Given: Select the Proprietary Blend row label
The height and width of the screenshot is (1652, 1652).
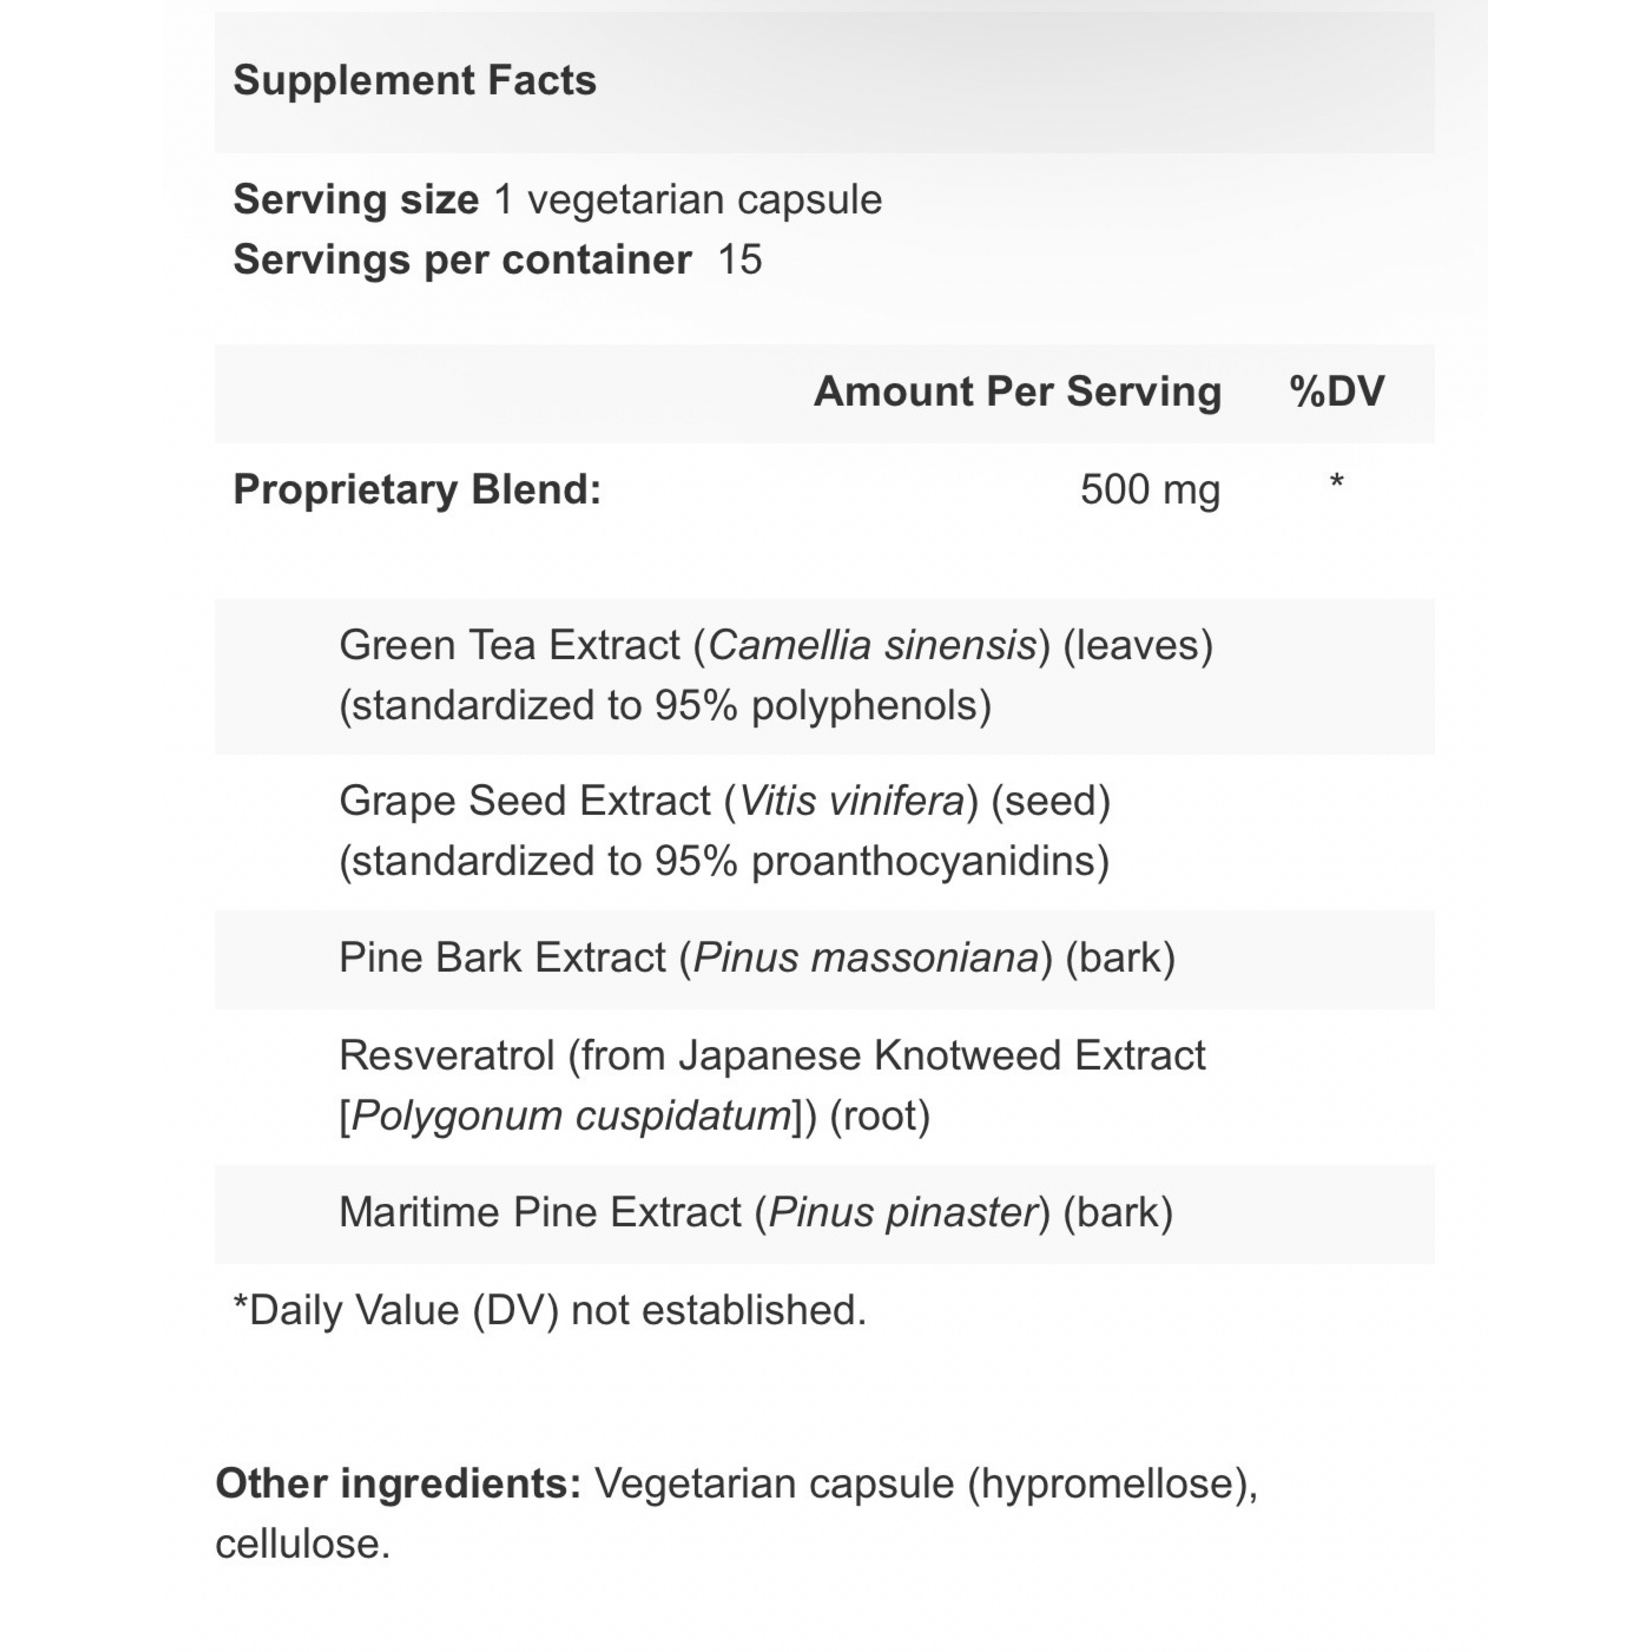Looking at the screenshot, I should [417, 489].
